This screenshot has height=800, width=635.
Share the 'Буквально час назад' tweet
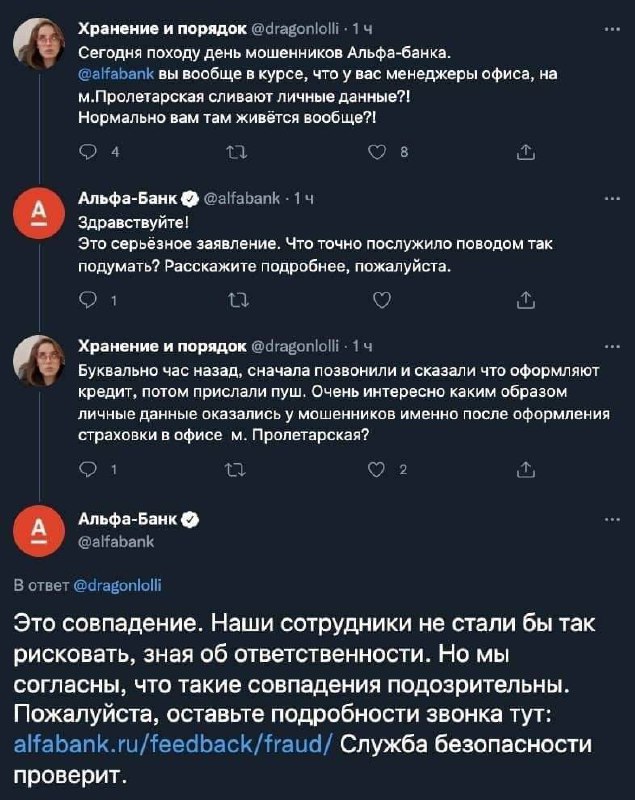[x=526, y=469]
